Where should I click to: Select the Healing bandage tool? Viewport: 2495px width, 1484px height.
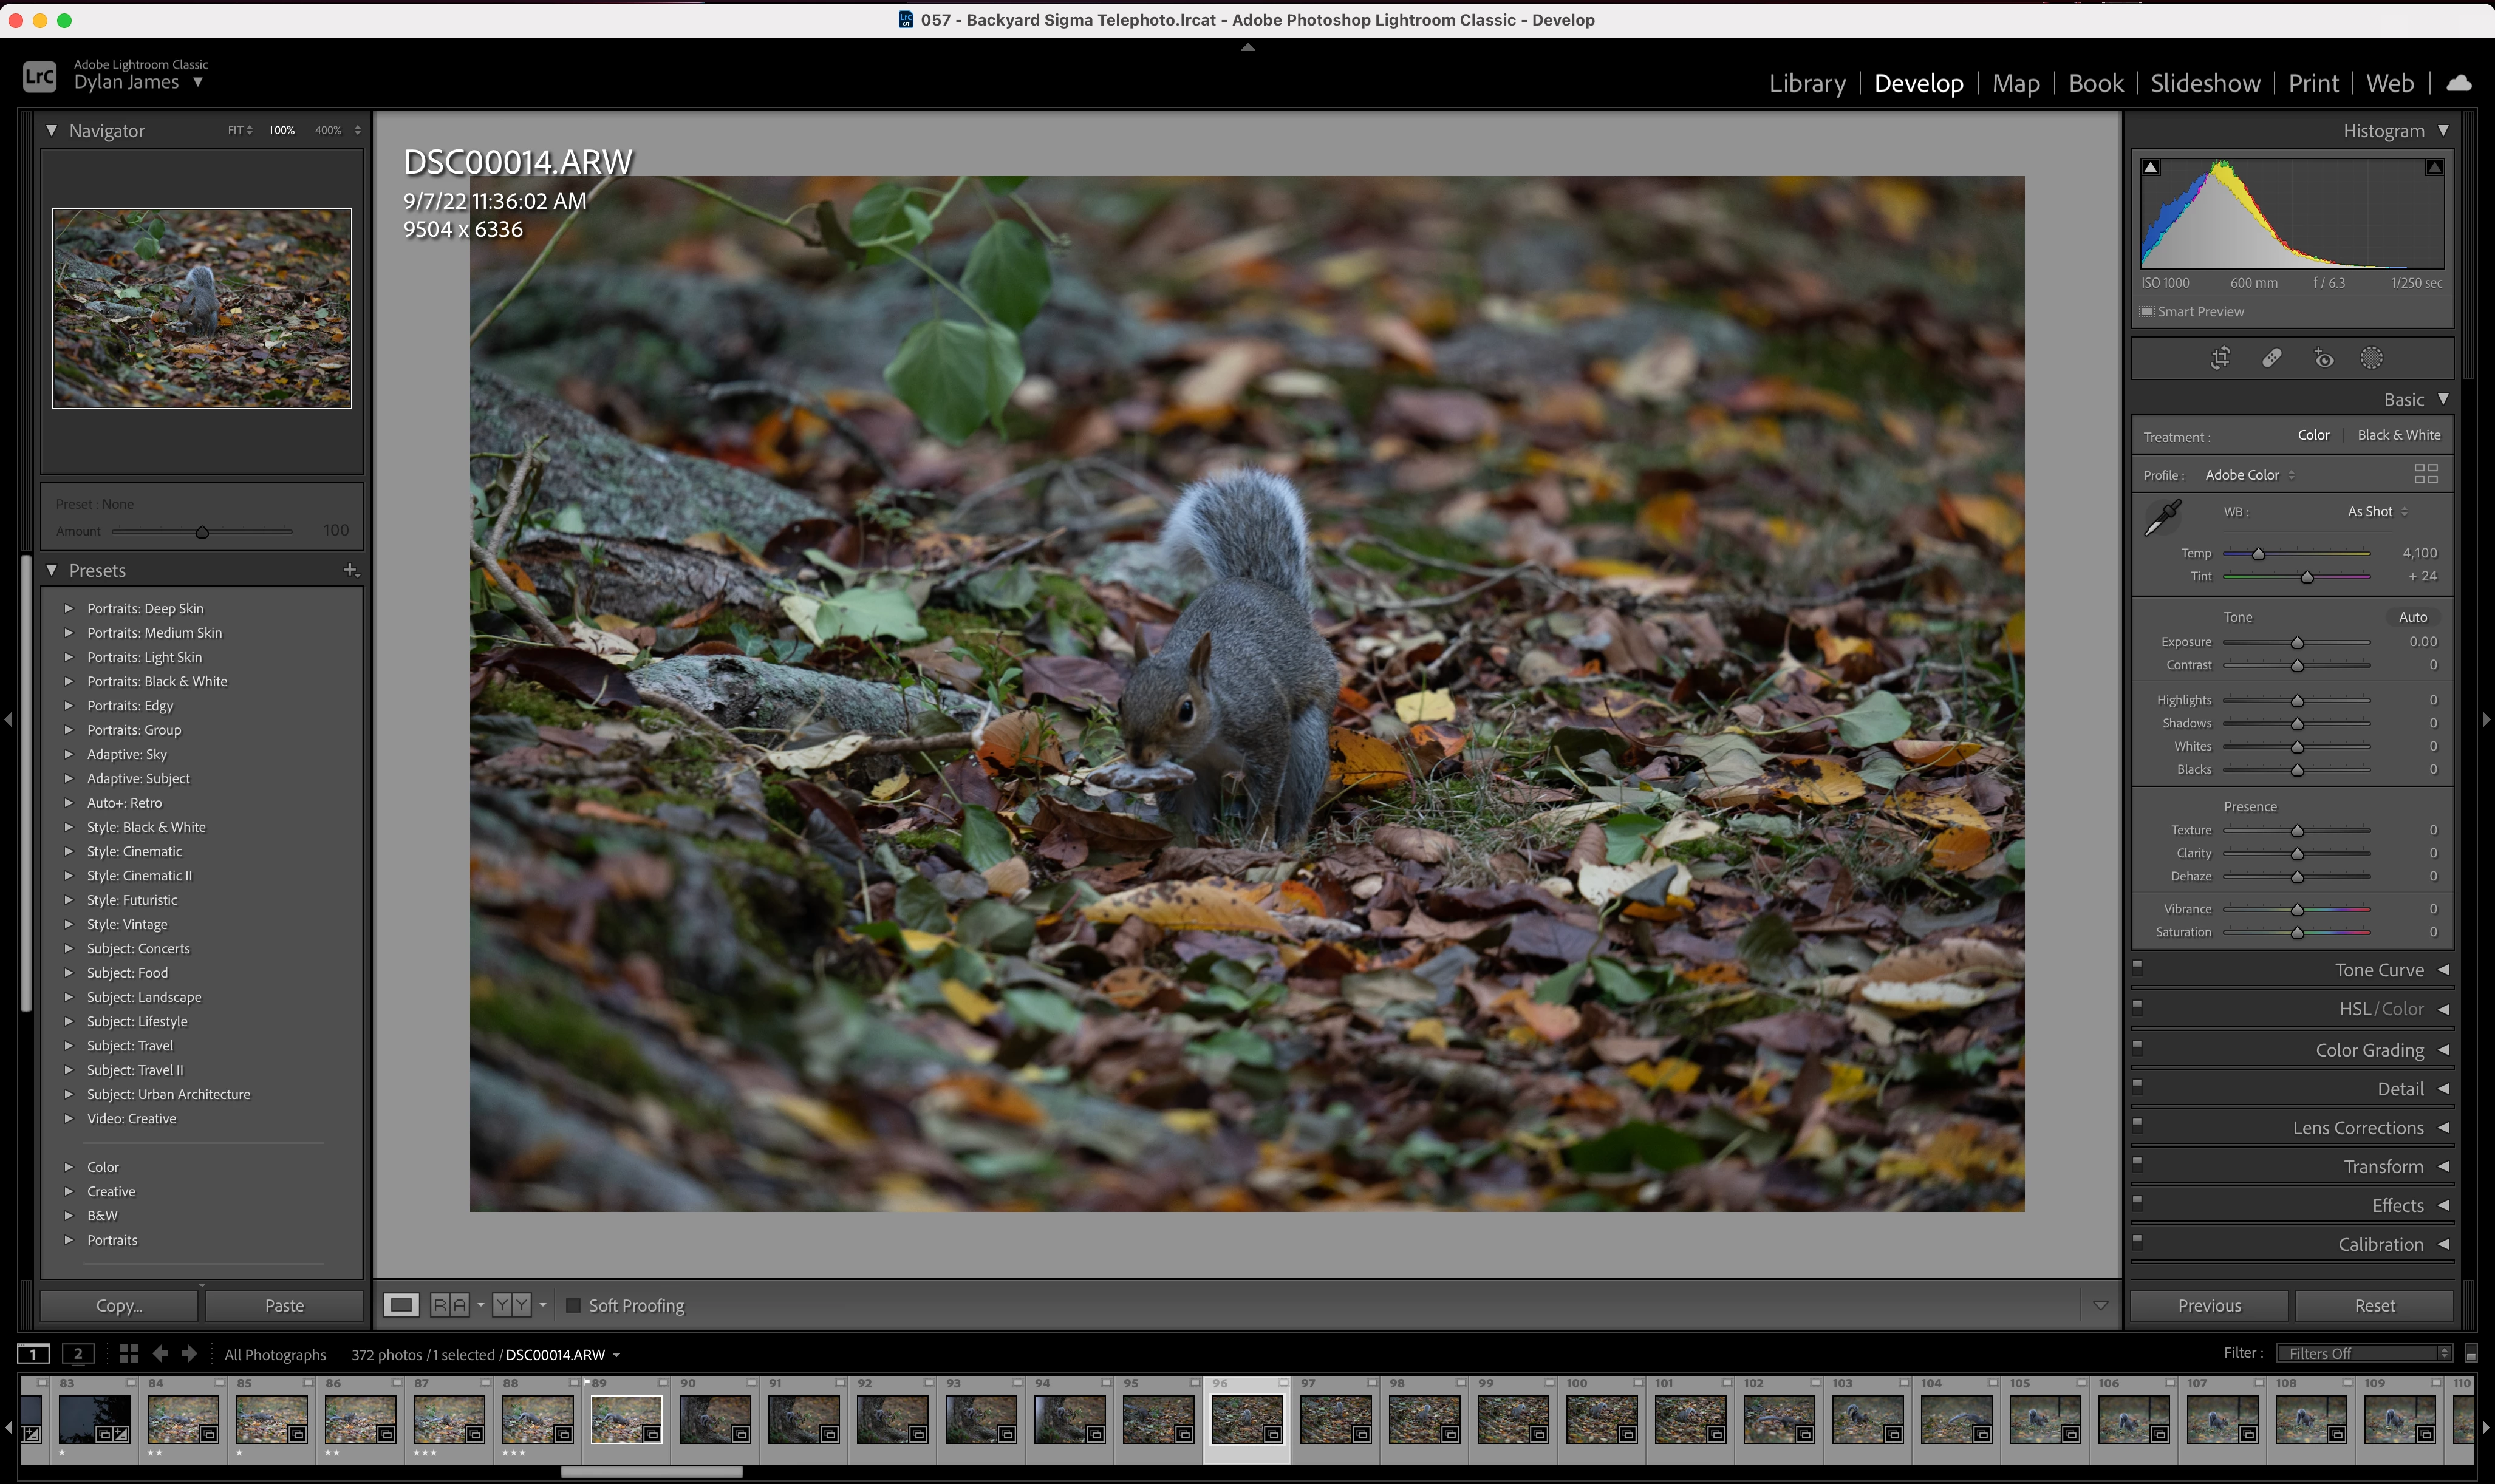2272,358
